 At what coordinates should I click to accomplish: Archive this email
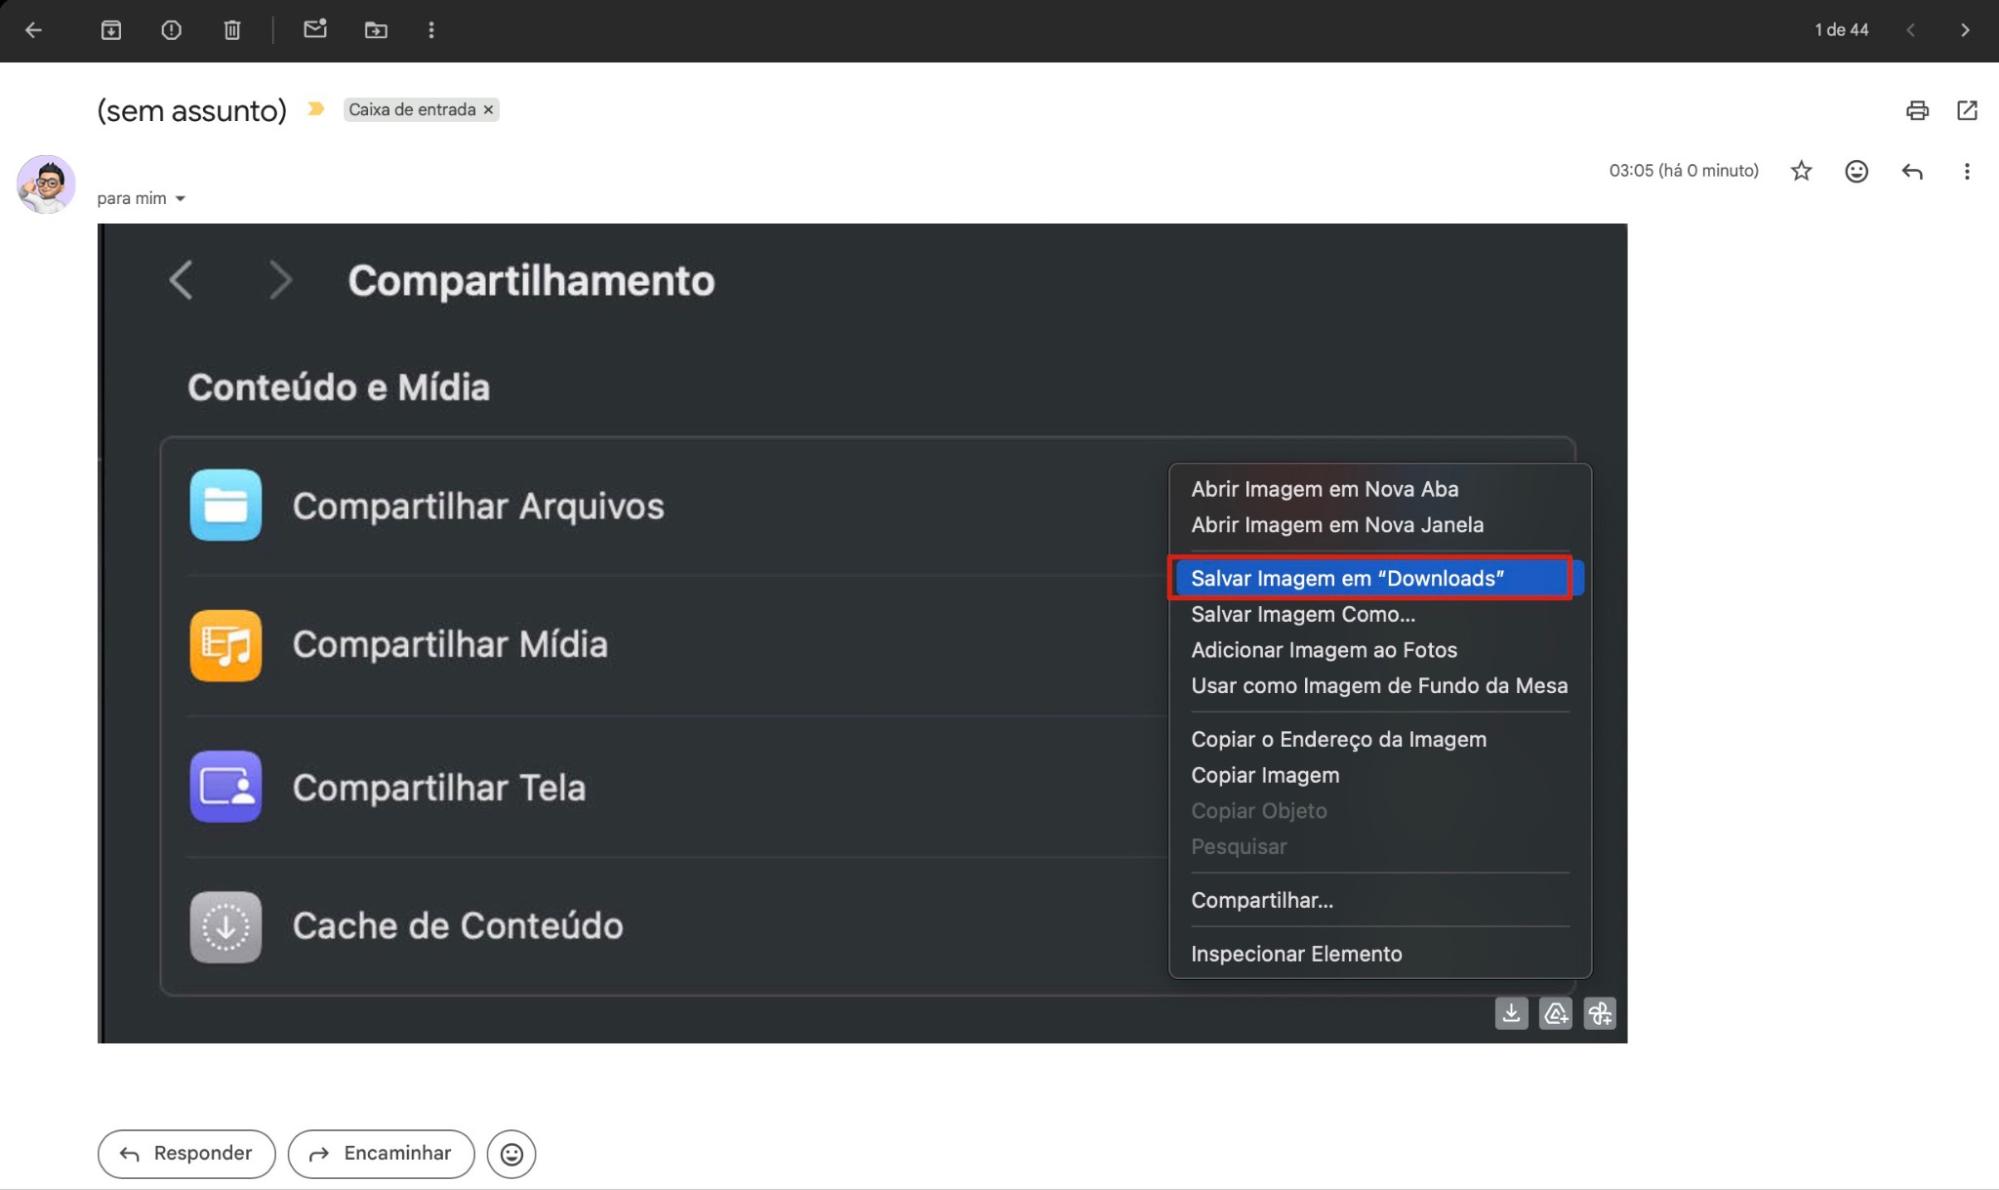coord(112,30)
